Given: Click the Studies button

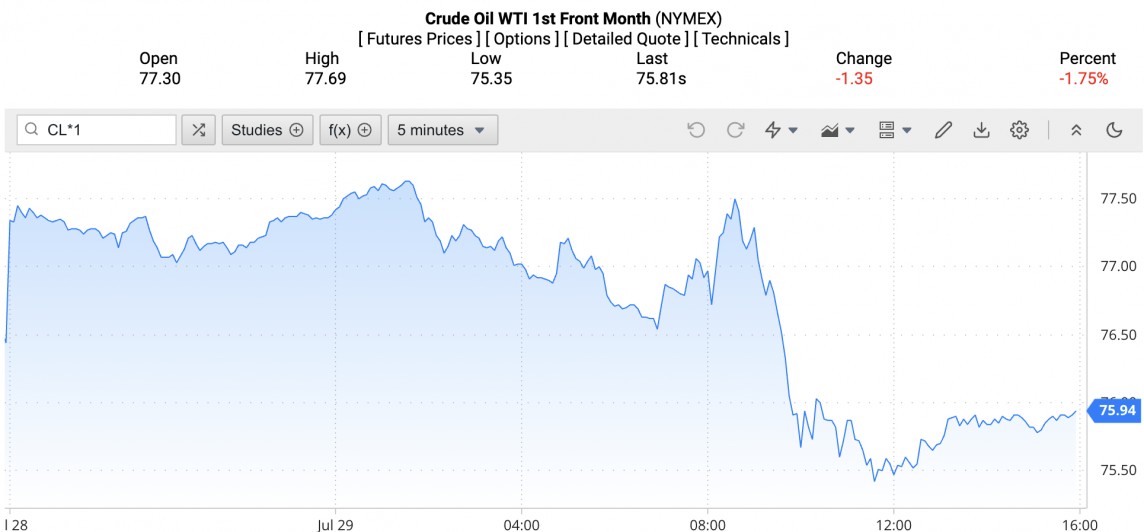Looking at the screenshot, I should pyautogui.click(x=267, y=130).
